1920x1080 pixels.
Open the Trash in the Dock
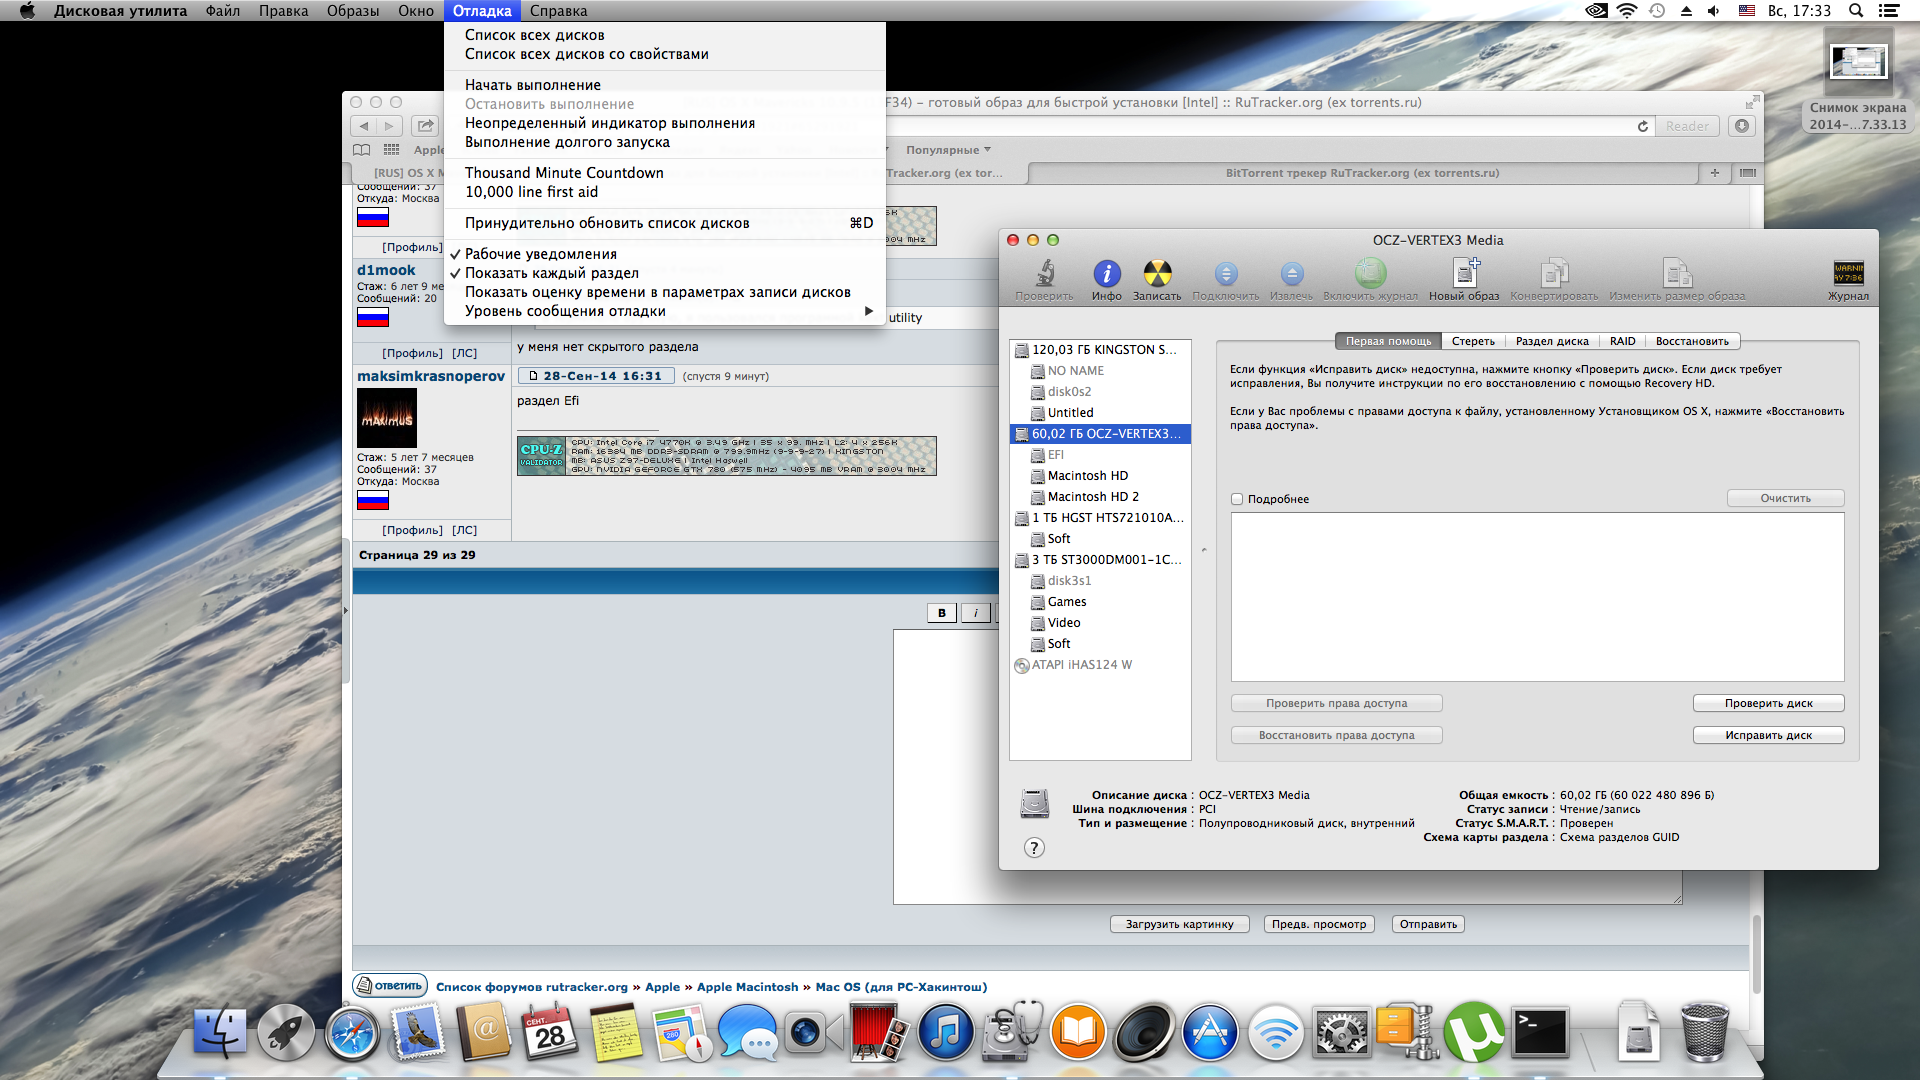[x=1705, y=1033]
